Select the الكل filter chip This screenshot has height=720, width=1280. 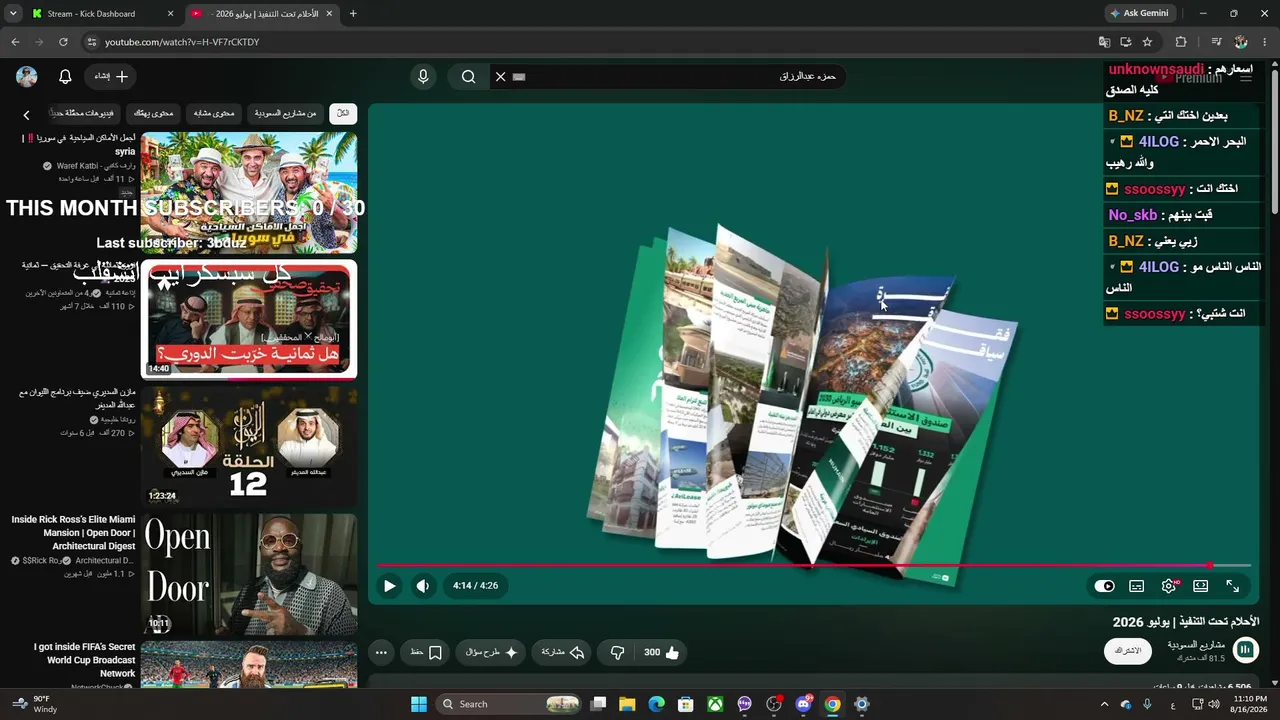click(x=343, y=113)
